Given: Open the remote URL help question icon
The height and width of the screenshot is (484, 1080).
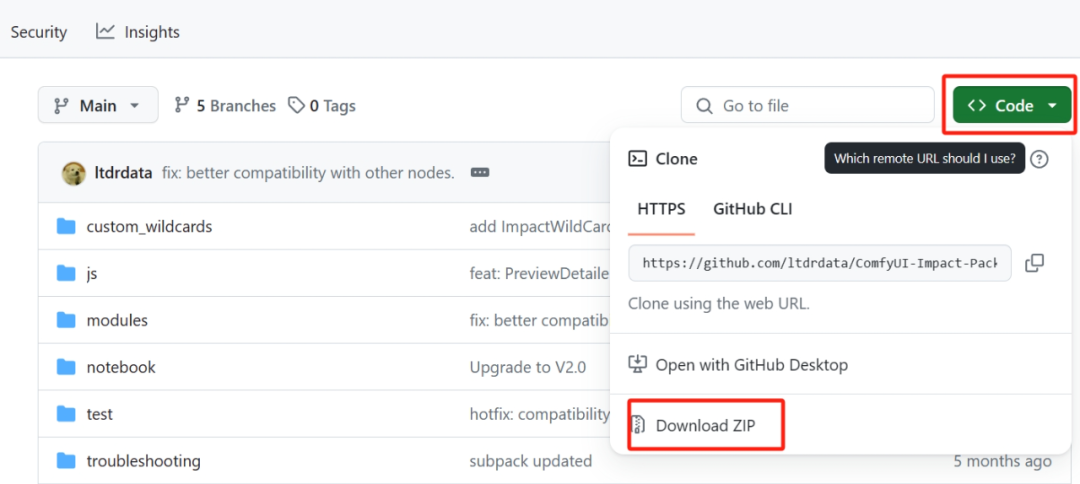Looking at the screenshot, I should [1039, 159].
